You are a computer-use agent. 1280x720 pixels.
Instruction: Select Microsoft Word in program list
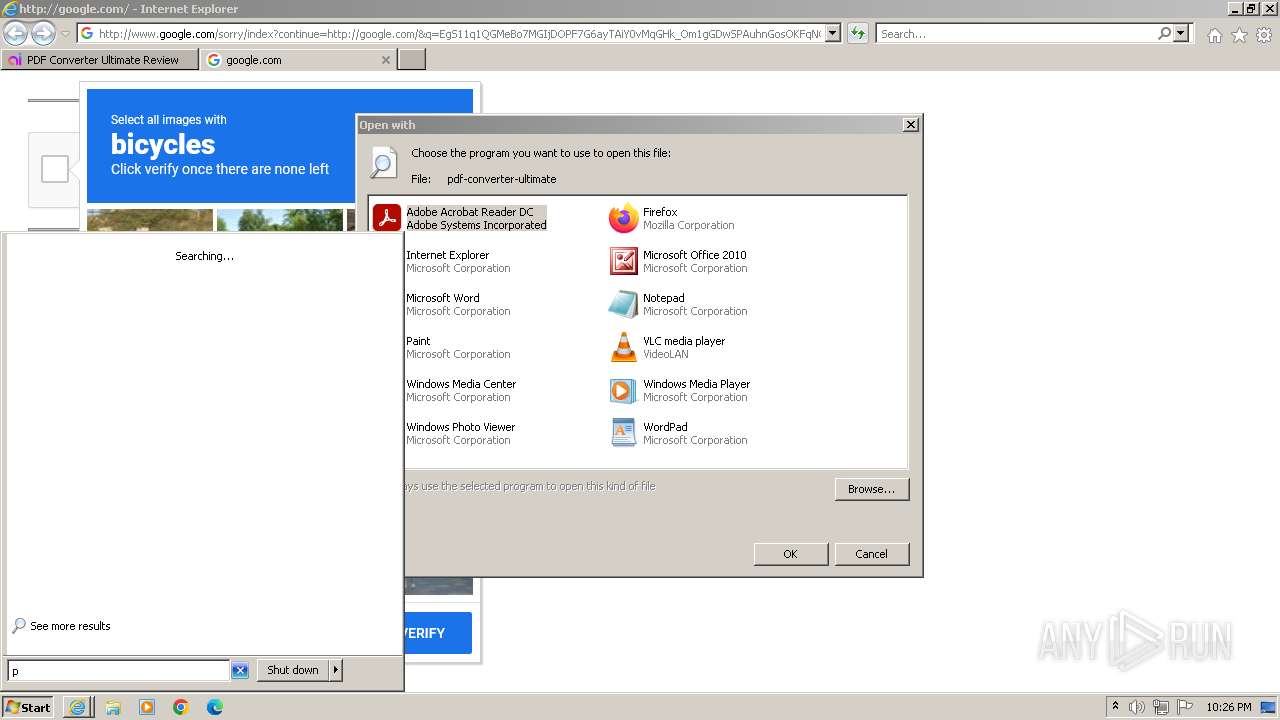(x=458, y=304)
